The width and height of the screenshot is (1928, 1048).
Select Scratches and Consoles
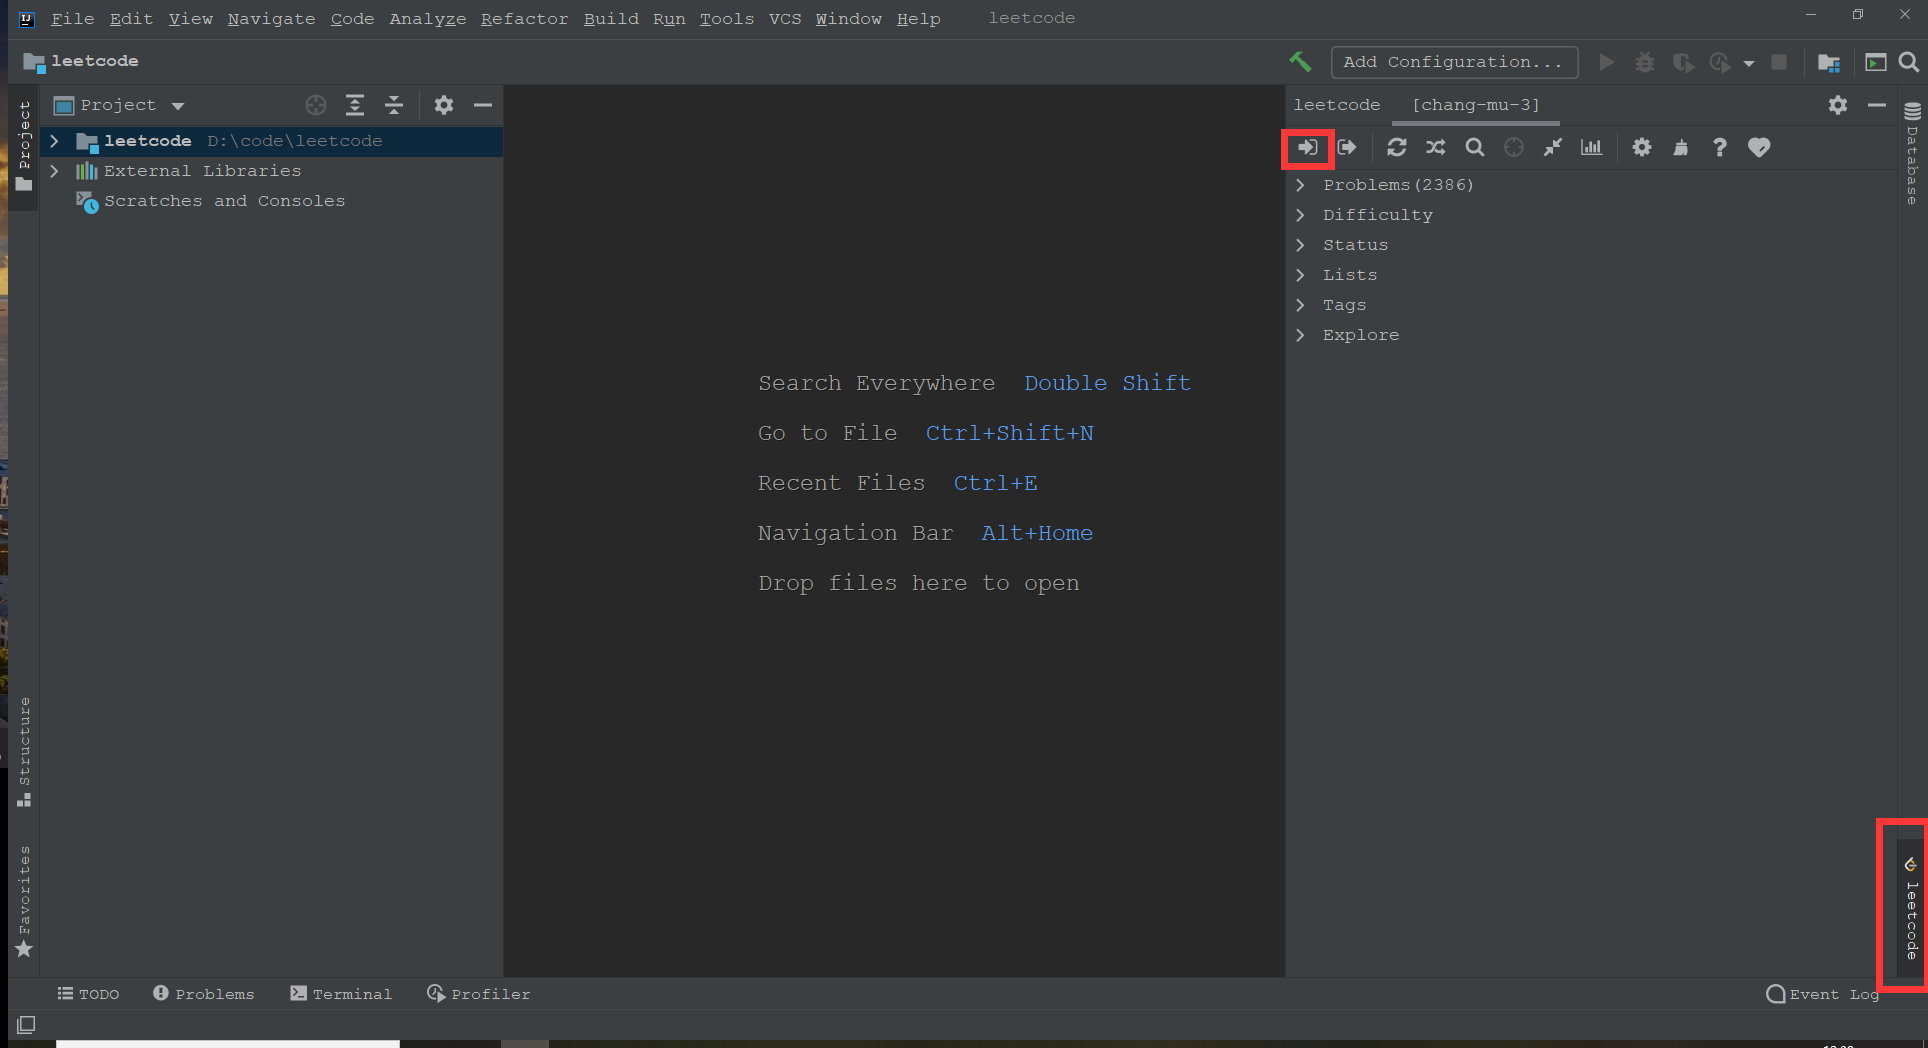pyautogui.click(x=224, y=201)
